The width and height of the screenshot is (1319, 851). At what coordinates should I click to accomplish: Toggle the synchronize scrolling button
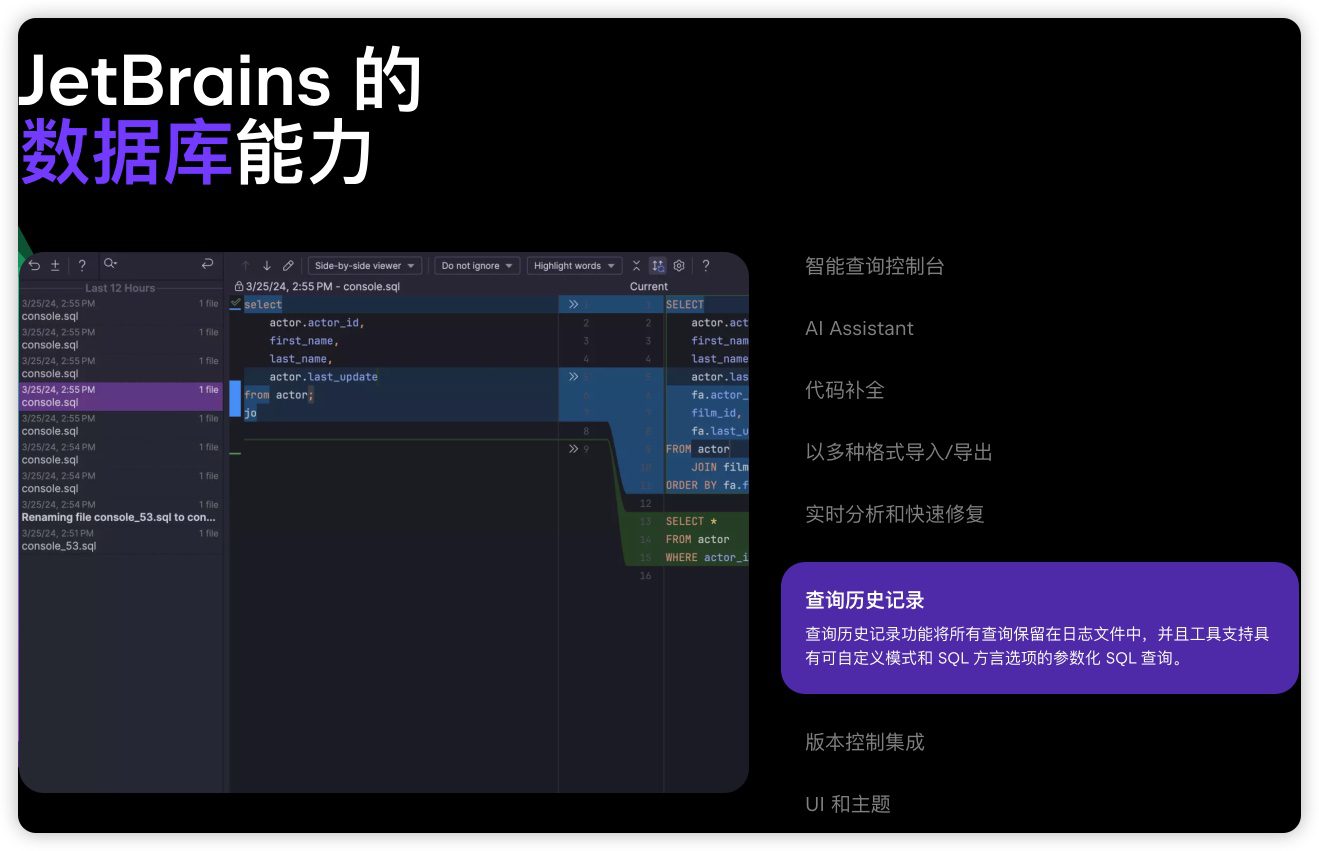657,266
